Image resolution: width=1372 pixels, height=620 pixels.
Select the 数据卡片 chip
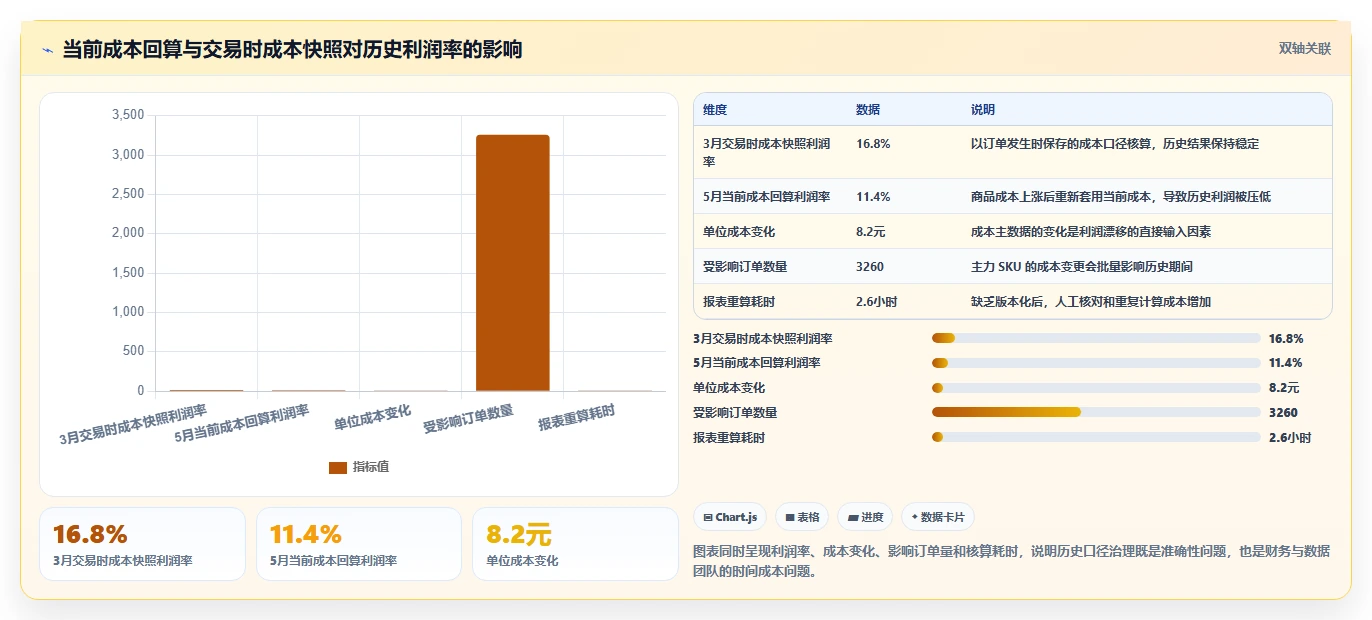coord(937,517)
